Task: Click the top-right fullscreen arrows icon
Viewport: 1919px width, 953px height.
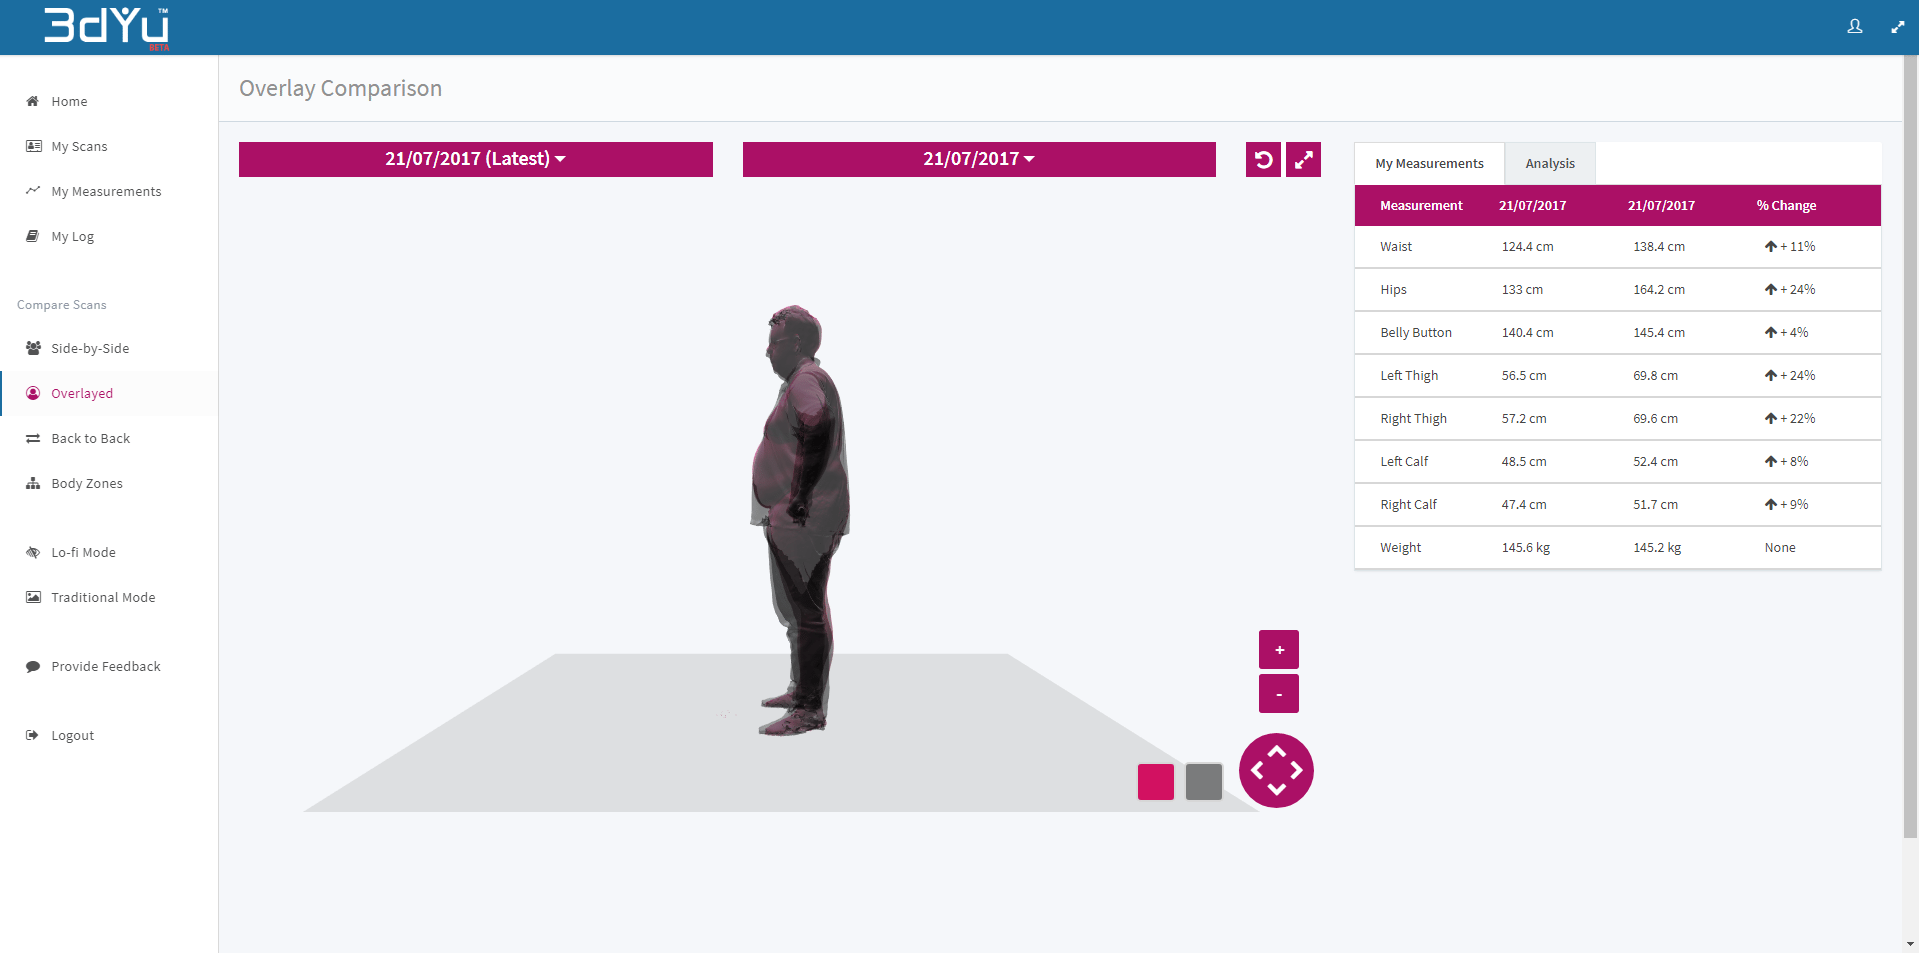Action: [x=1897, y=27]
